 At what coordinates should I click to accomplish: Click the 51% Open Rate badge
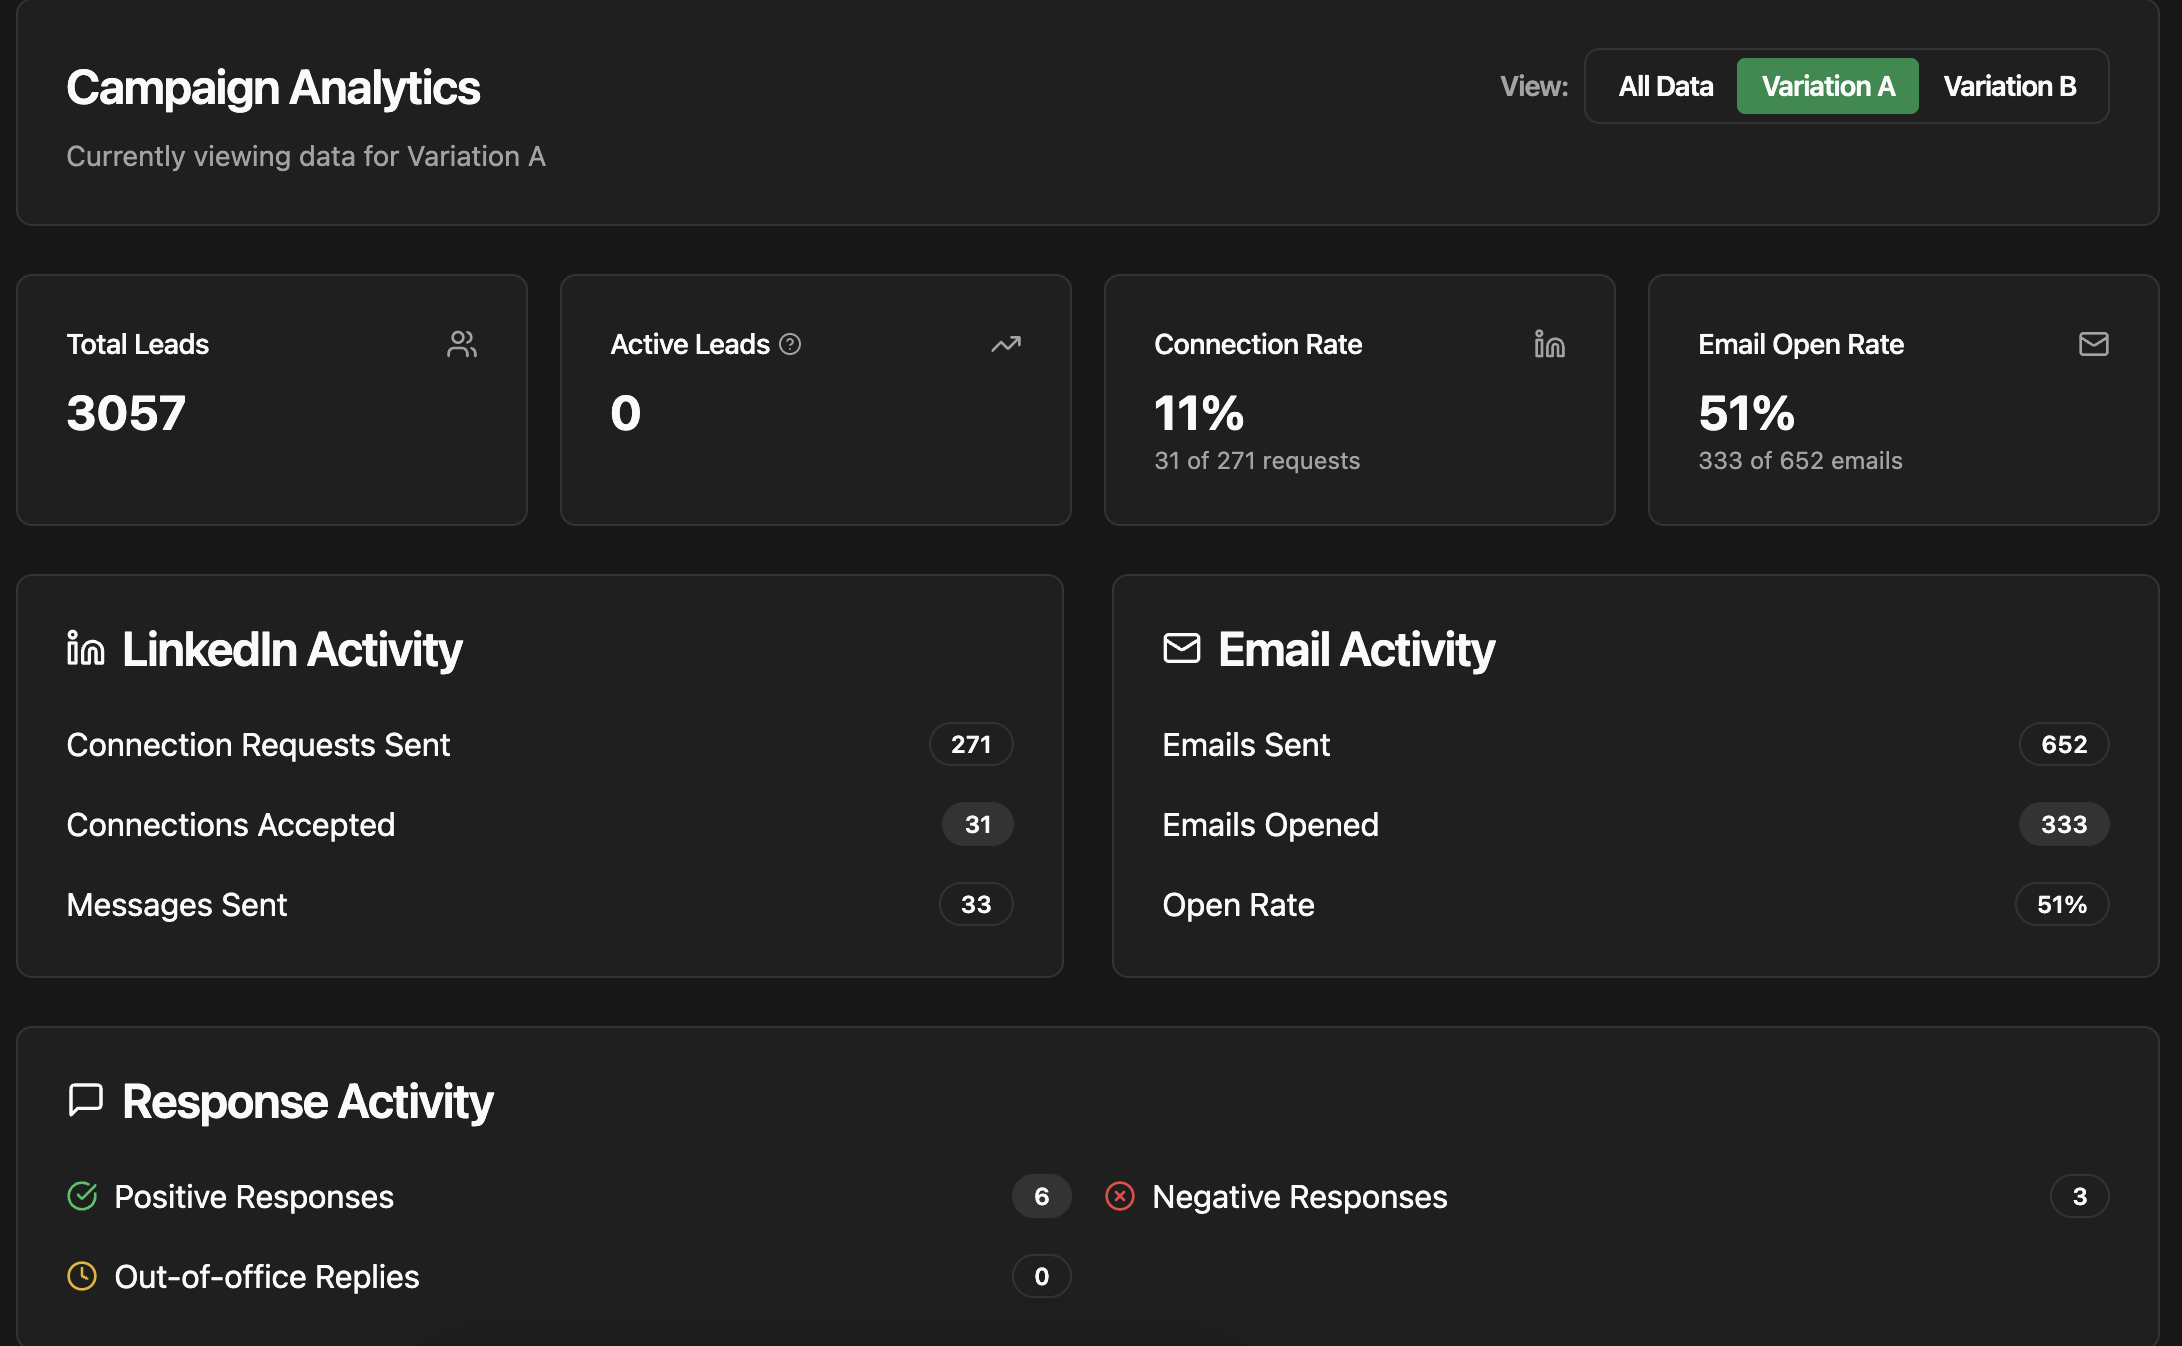2062,904
